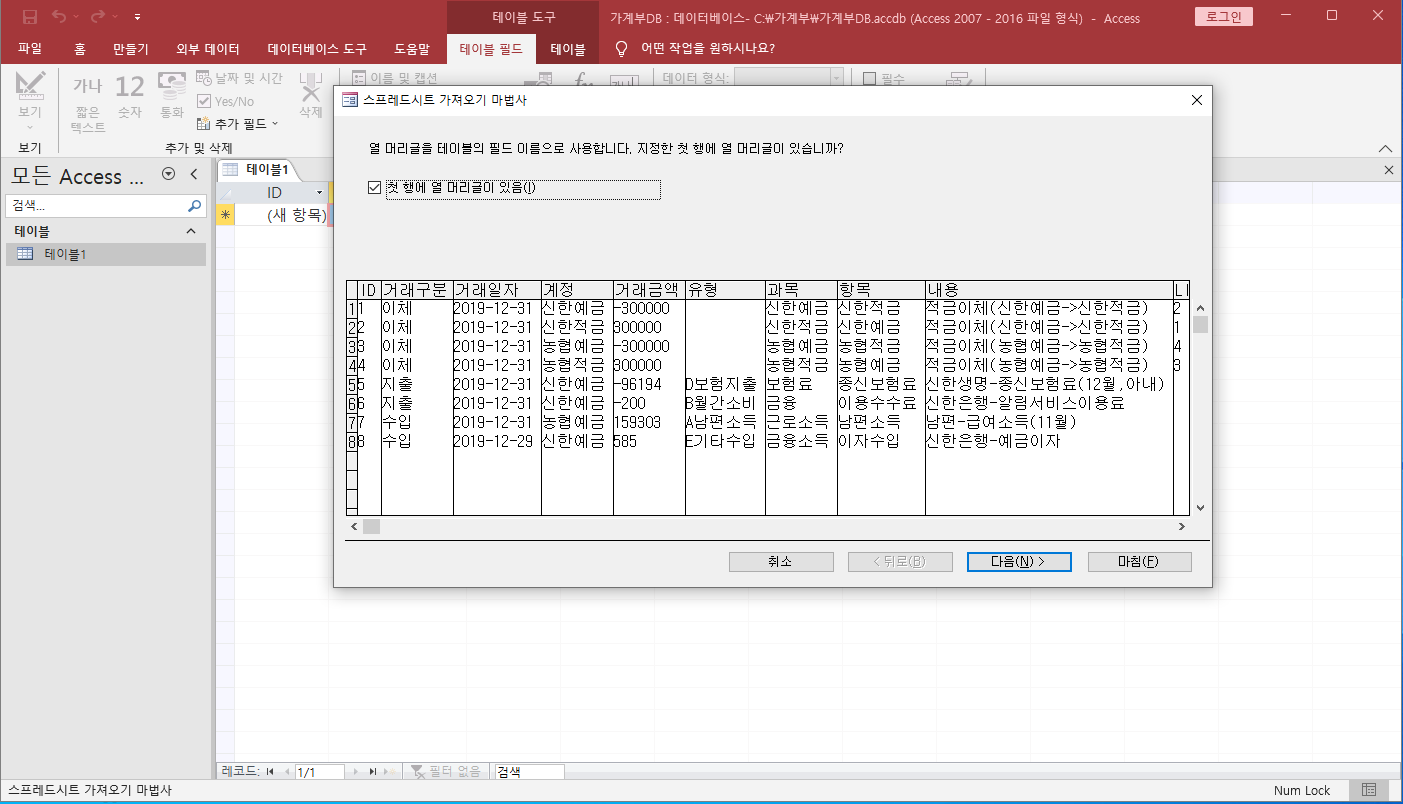Click the lightbulb Tell Me icon
The height and width of the screenshot is (804, 1403).
(622, 48)
